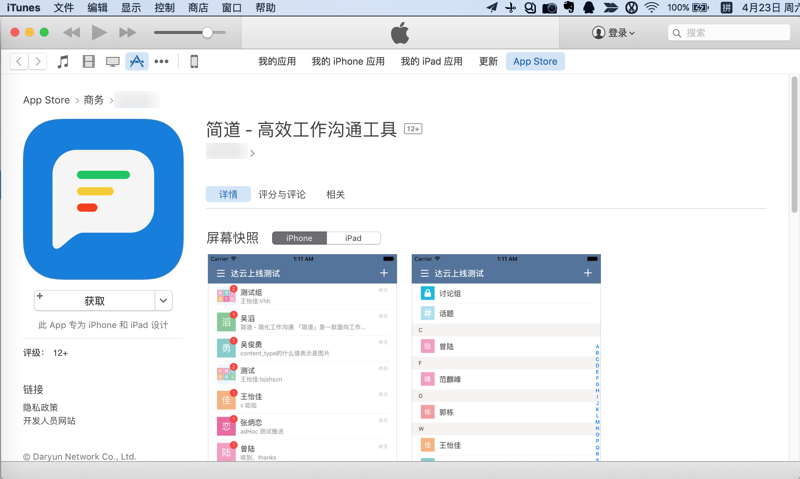Click the paper plane menu bar icon
800x479 pixels.
[492, 8]
